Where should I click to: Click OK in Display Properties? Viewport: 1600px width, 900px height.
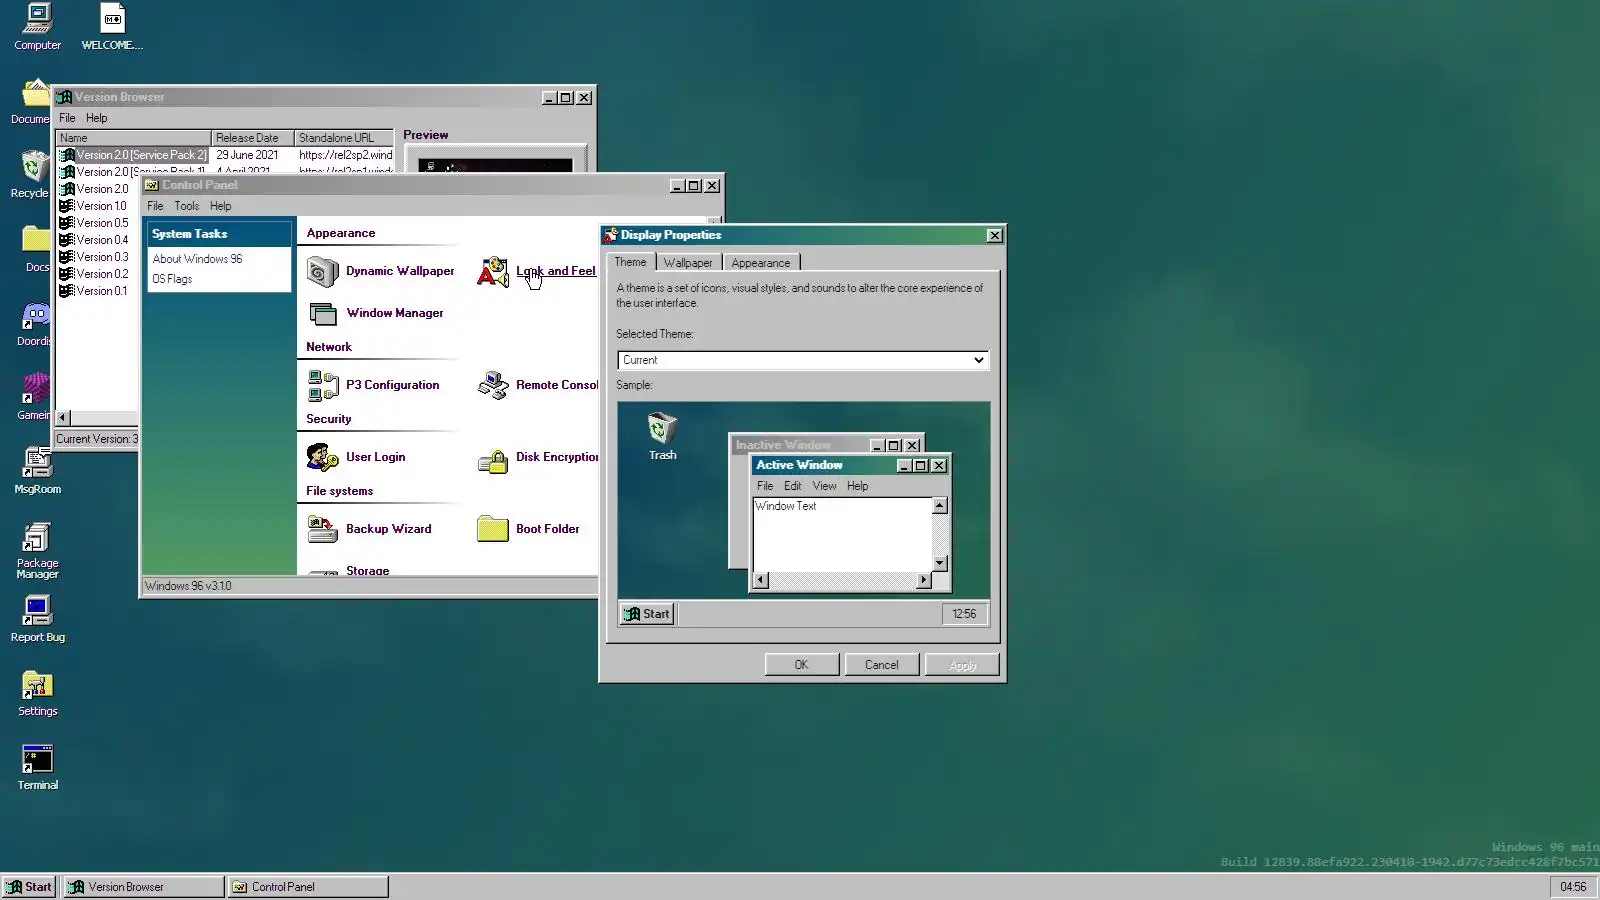(802, 665)
